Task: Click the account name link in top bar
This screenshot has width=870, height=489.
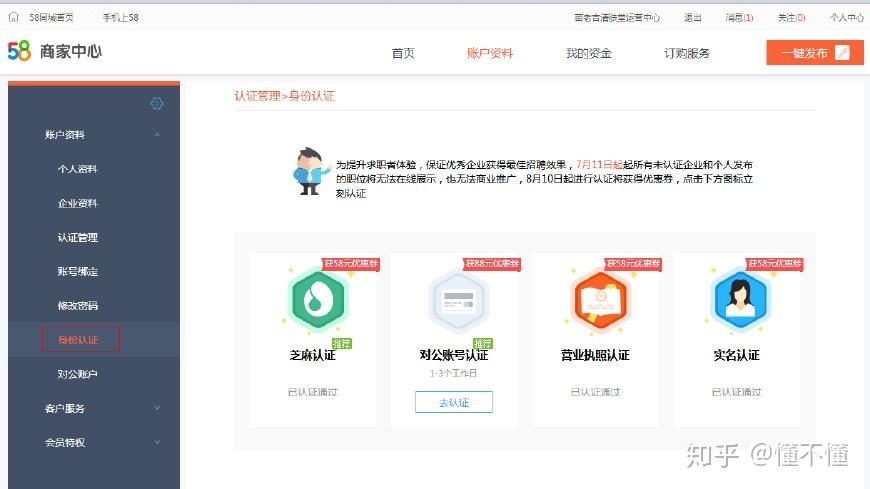Action: click(x=617, y=18)
